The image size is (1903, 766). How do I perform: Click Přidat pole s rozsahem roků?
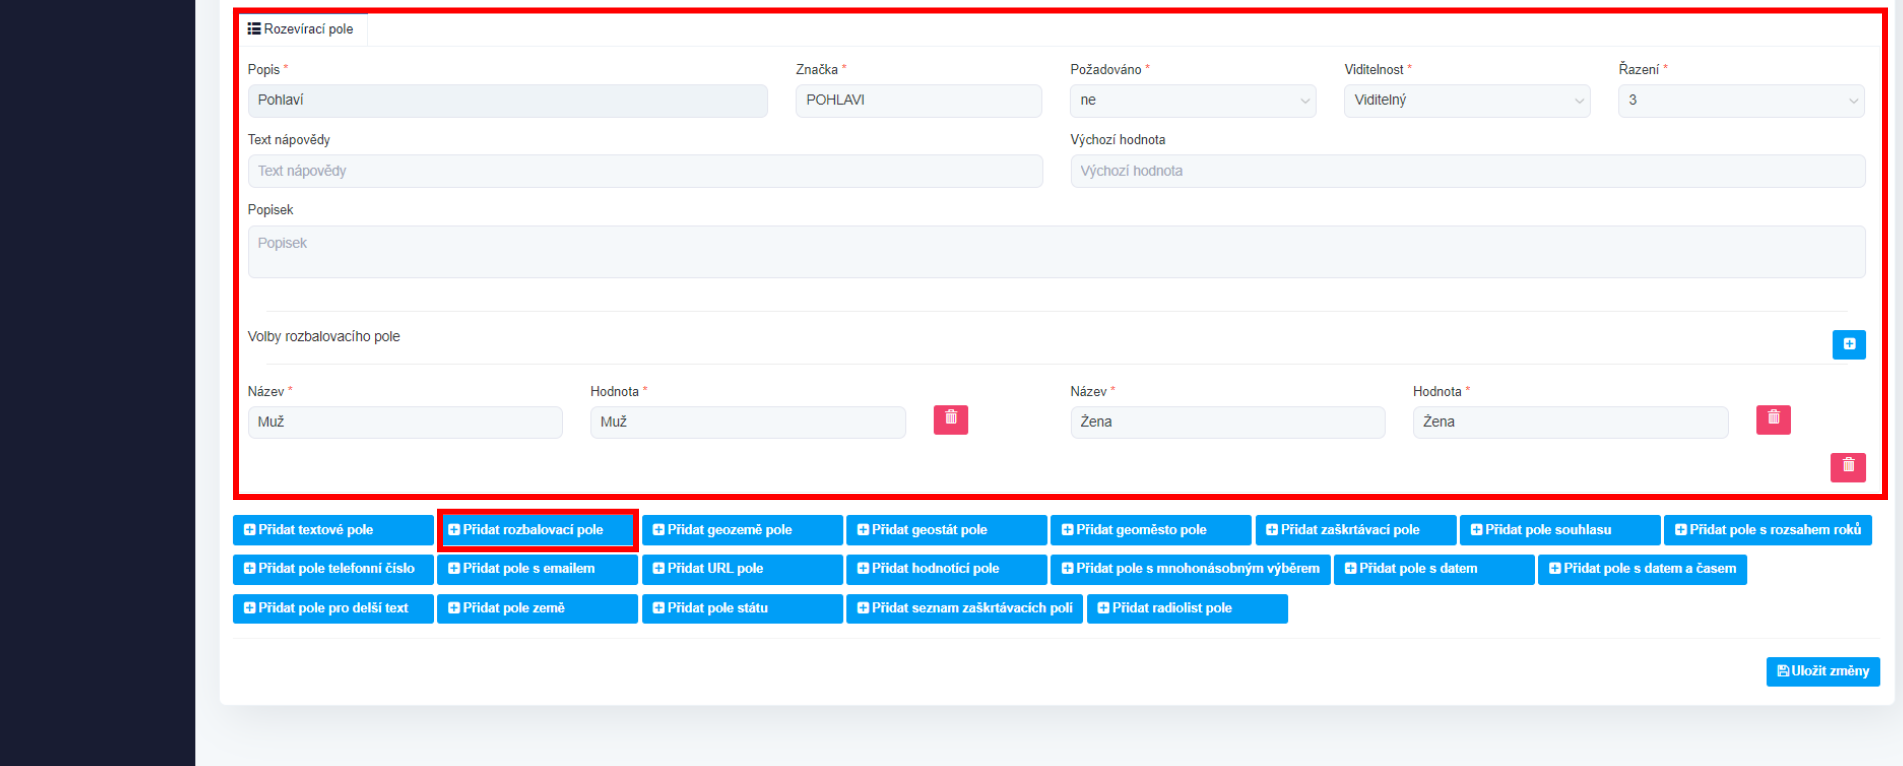(x=1768, y=530)
